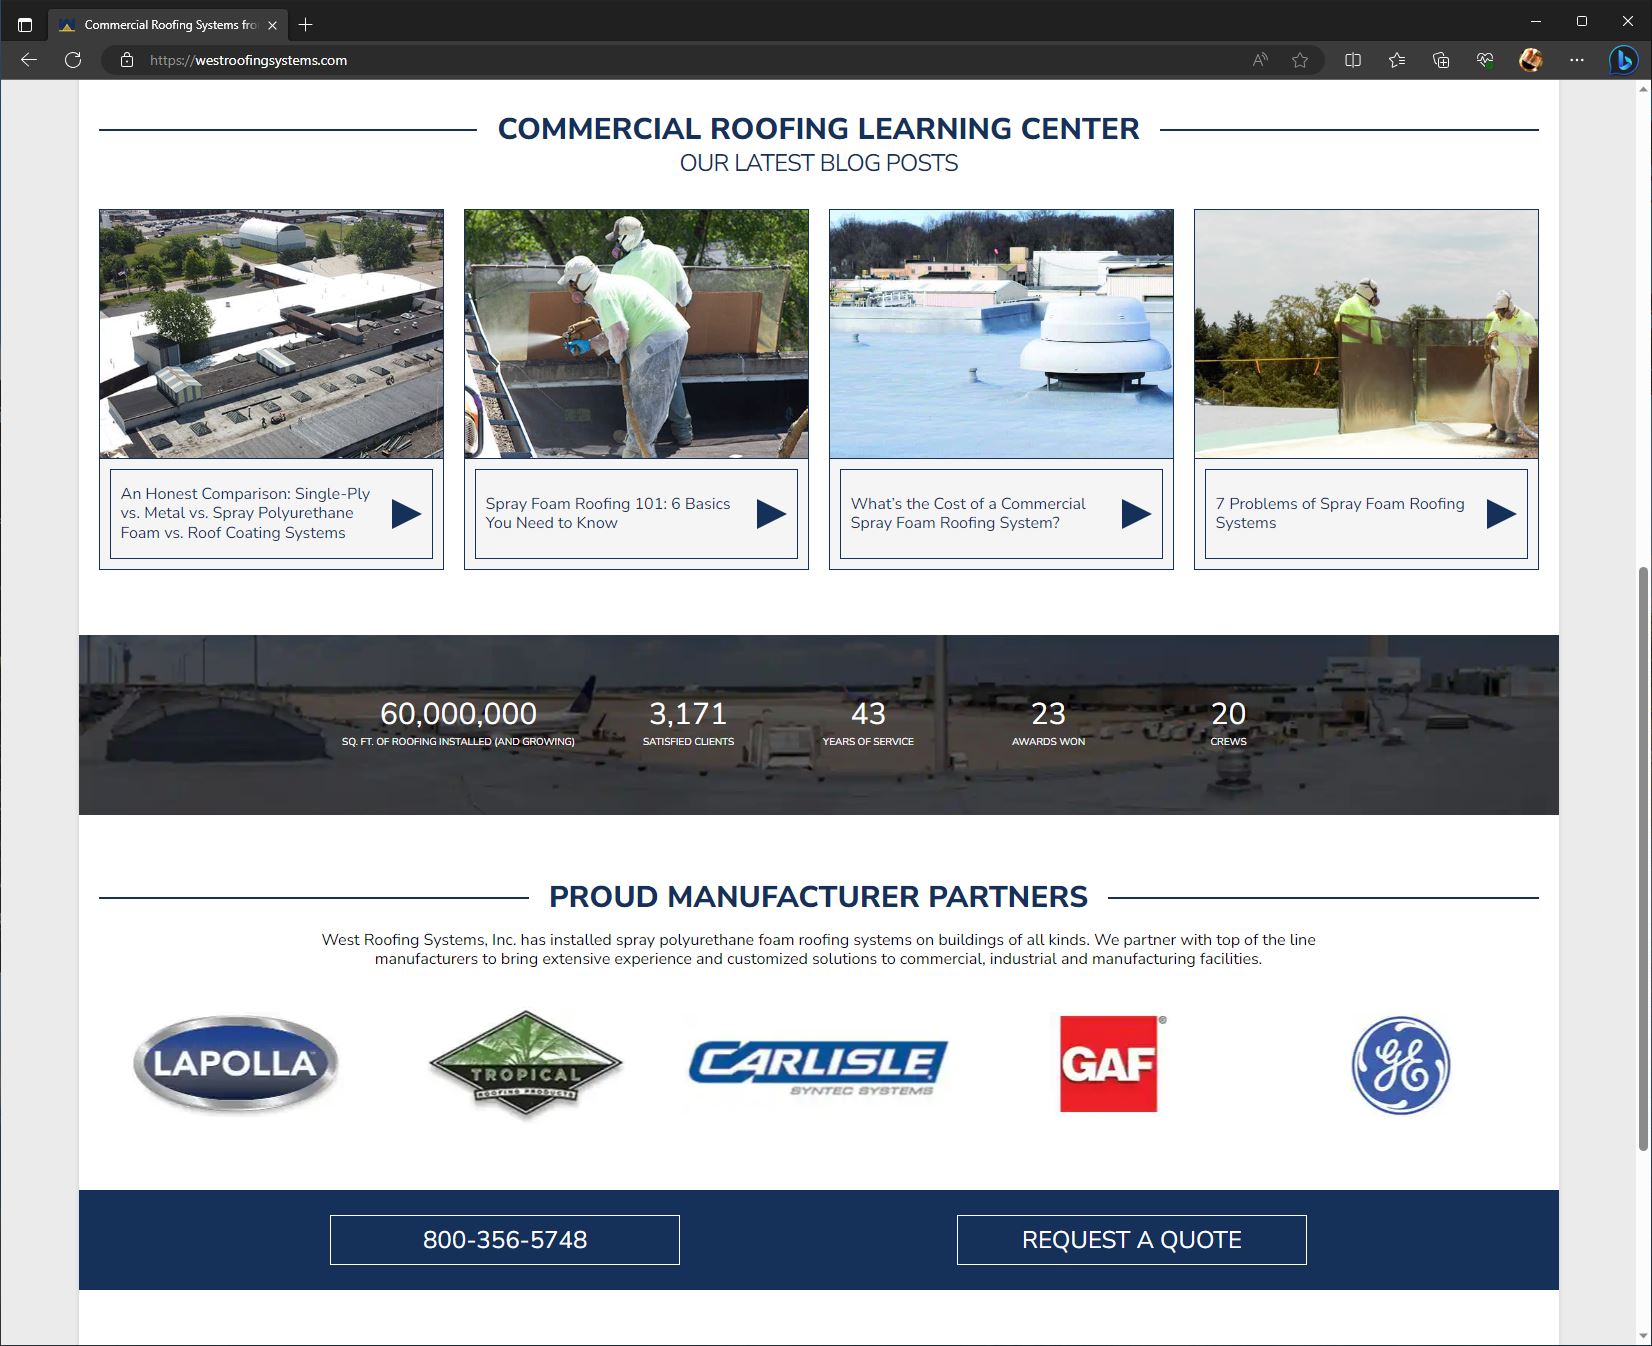Click the GE partner logo
Viewport: 1652px width, 1346px height.
tap(1401, 1065)
